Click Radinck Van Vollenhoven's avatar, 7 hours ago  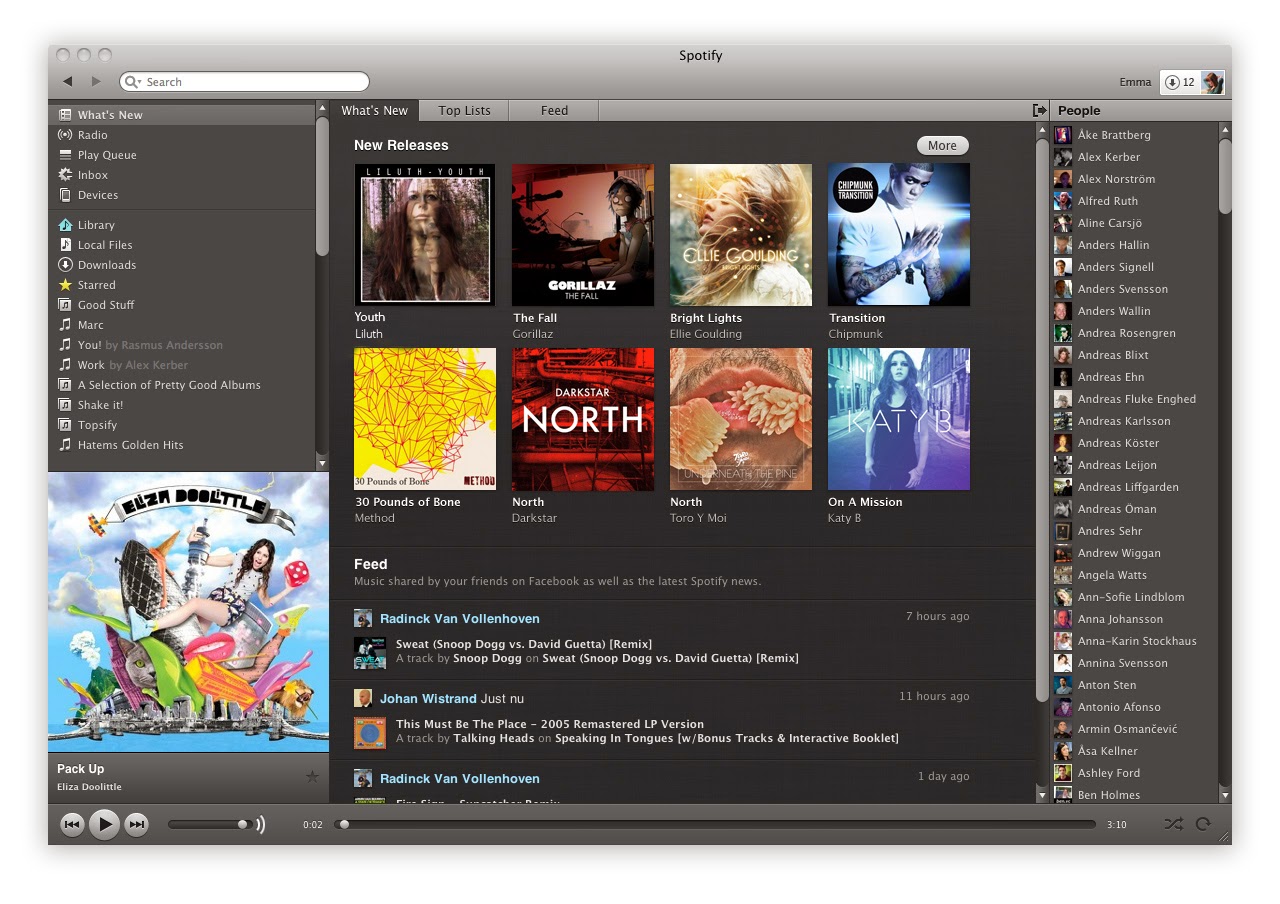363,618
